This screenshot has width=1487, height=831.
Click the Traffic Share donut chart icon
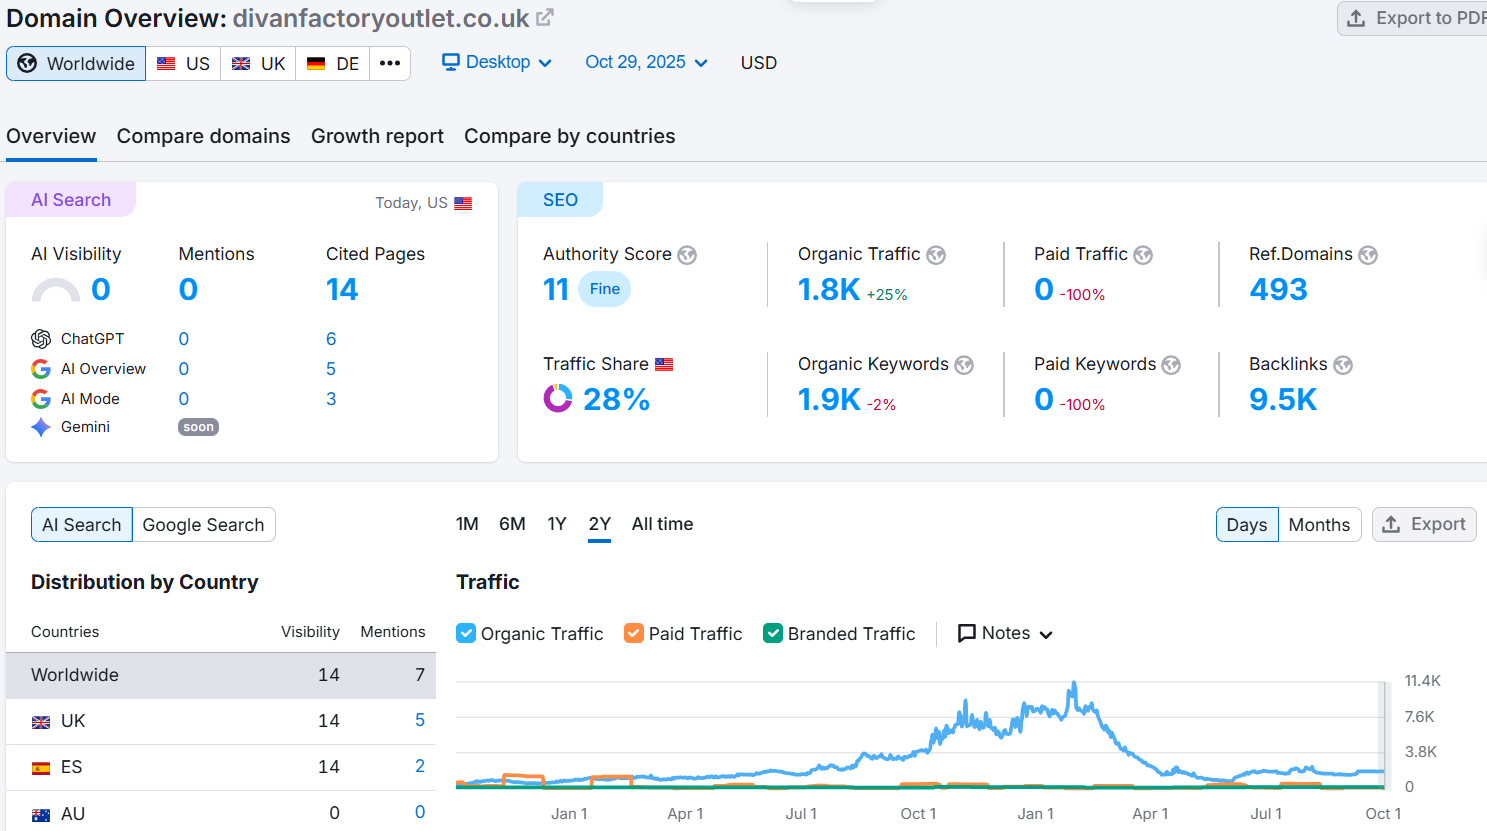(x=557, y=399)
